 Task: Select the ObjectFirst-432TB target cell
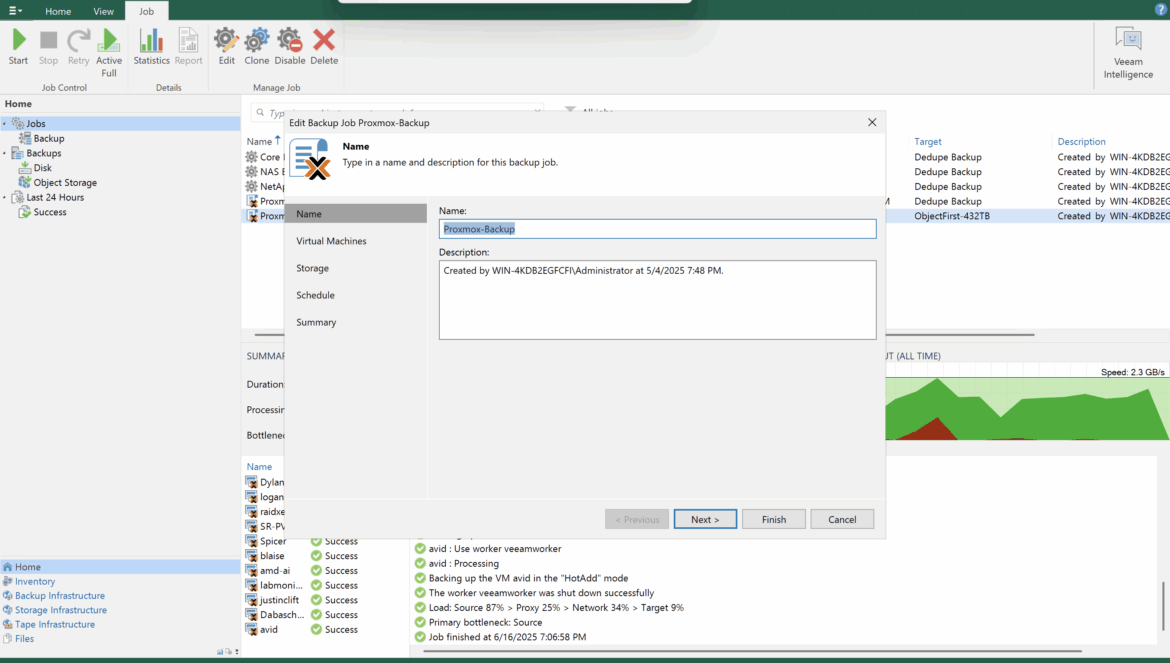click(951, 216)
